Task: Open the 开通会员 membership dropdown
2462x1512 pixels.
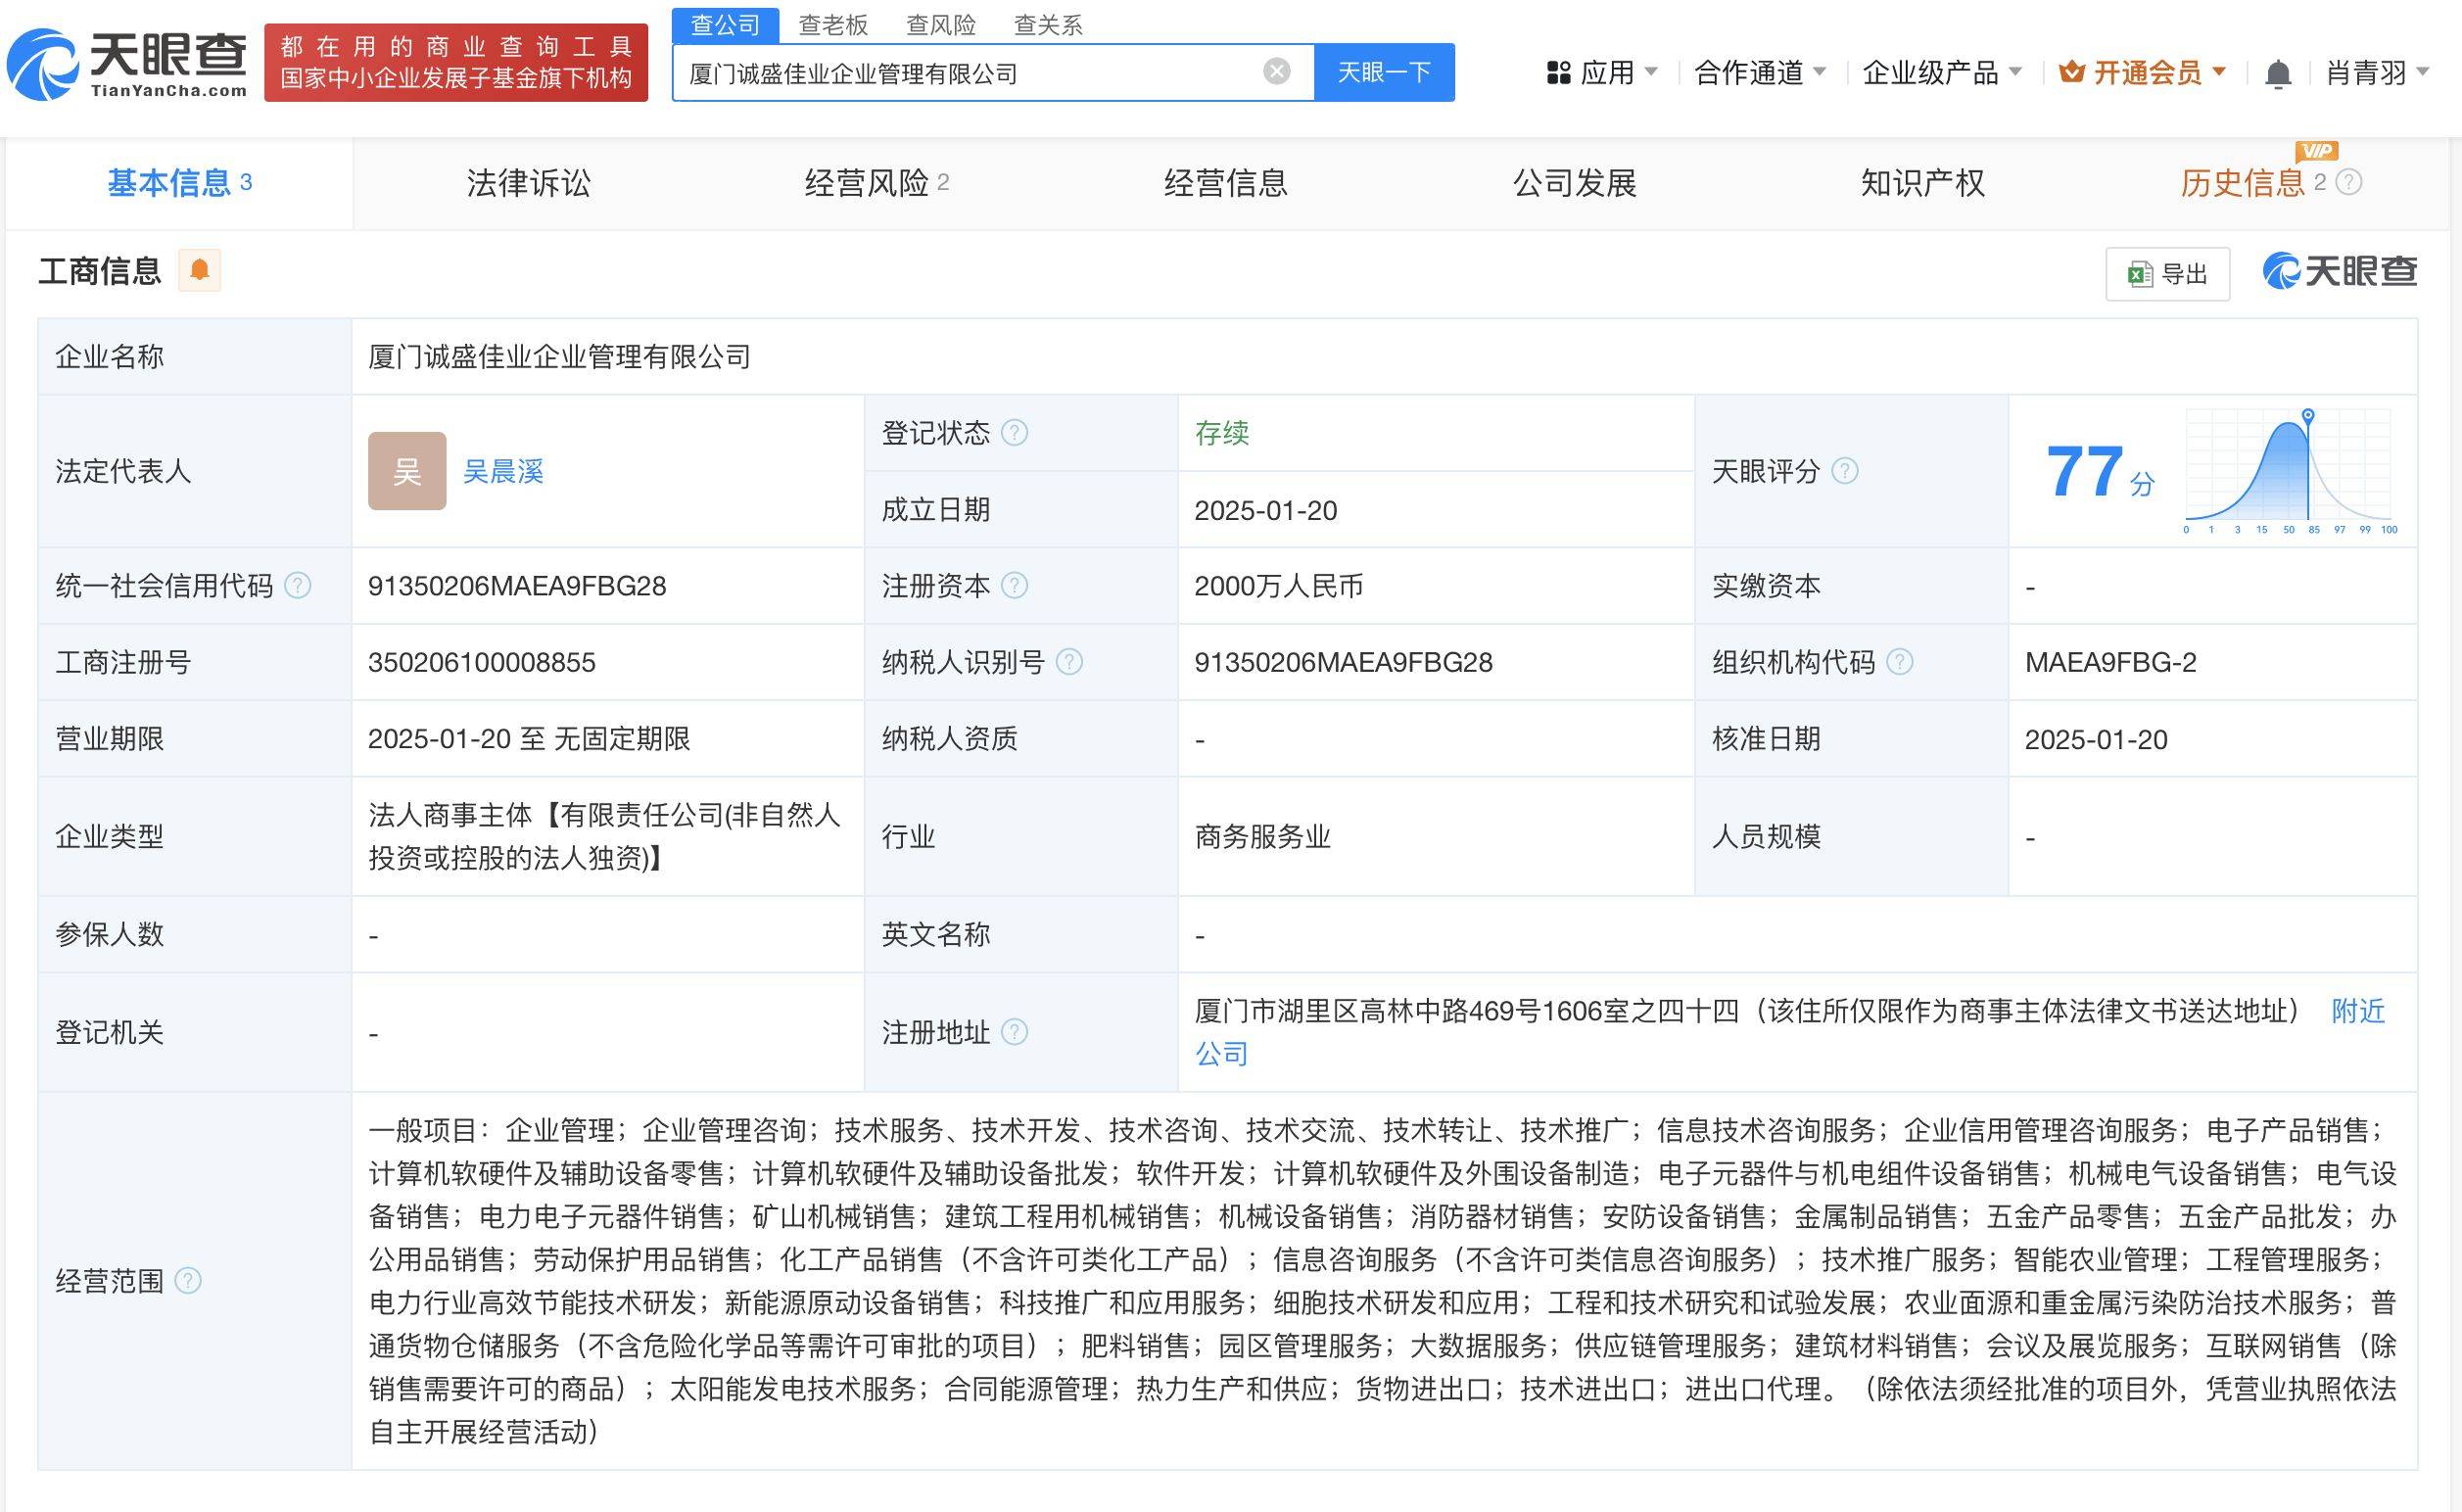Action: coord(2142,72)
